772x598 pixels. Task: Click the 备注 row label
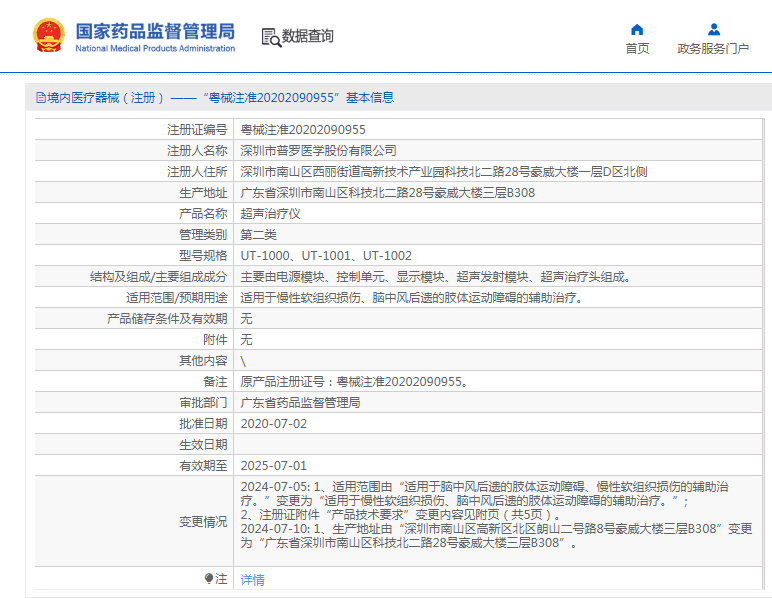point(215,382)
